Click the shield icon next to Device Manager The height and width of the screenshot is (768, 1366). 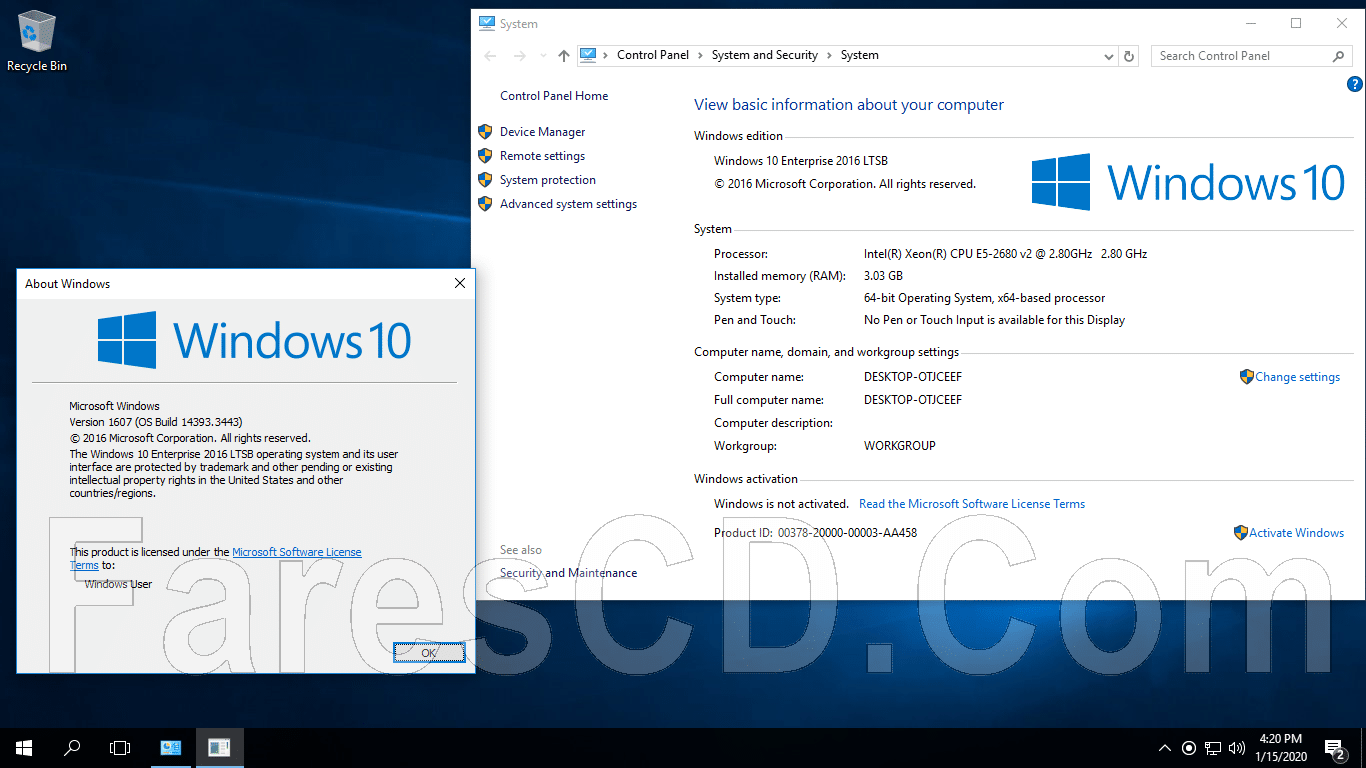click(x=485, y=131)
